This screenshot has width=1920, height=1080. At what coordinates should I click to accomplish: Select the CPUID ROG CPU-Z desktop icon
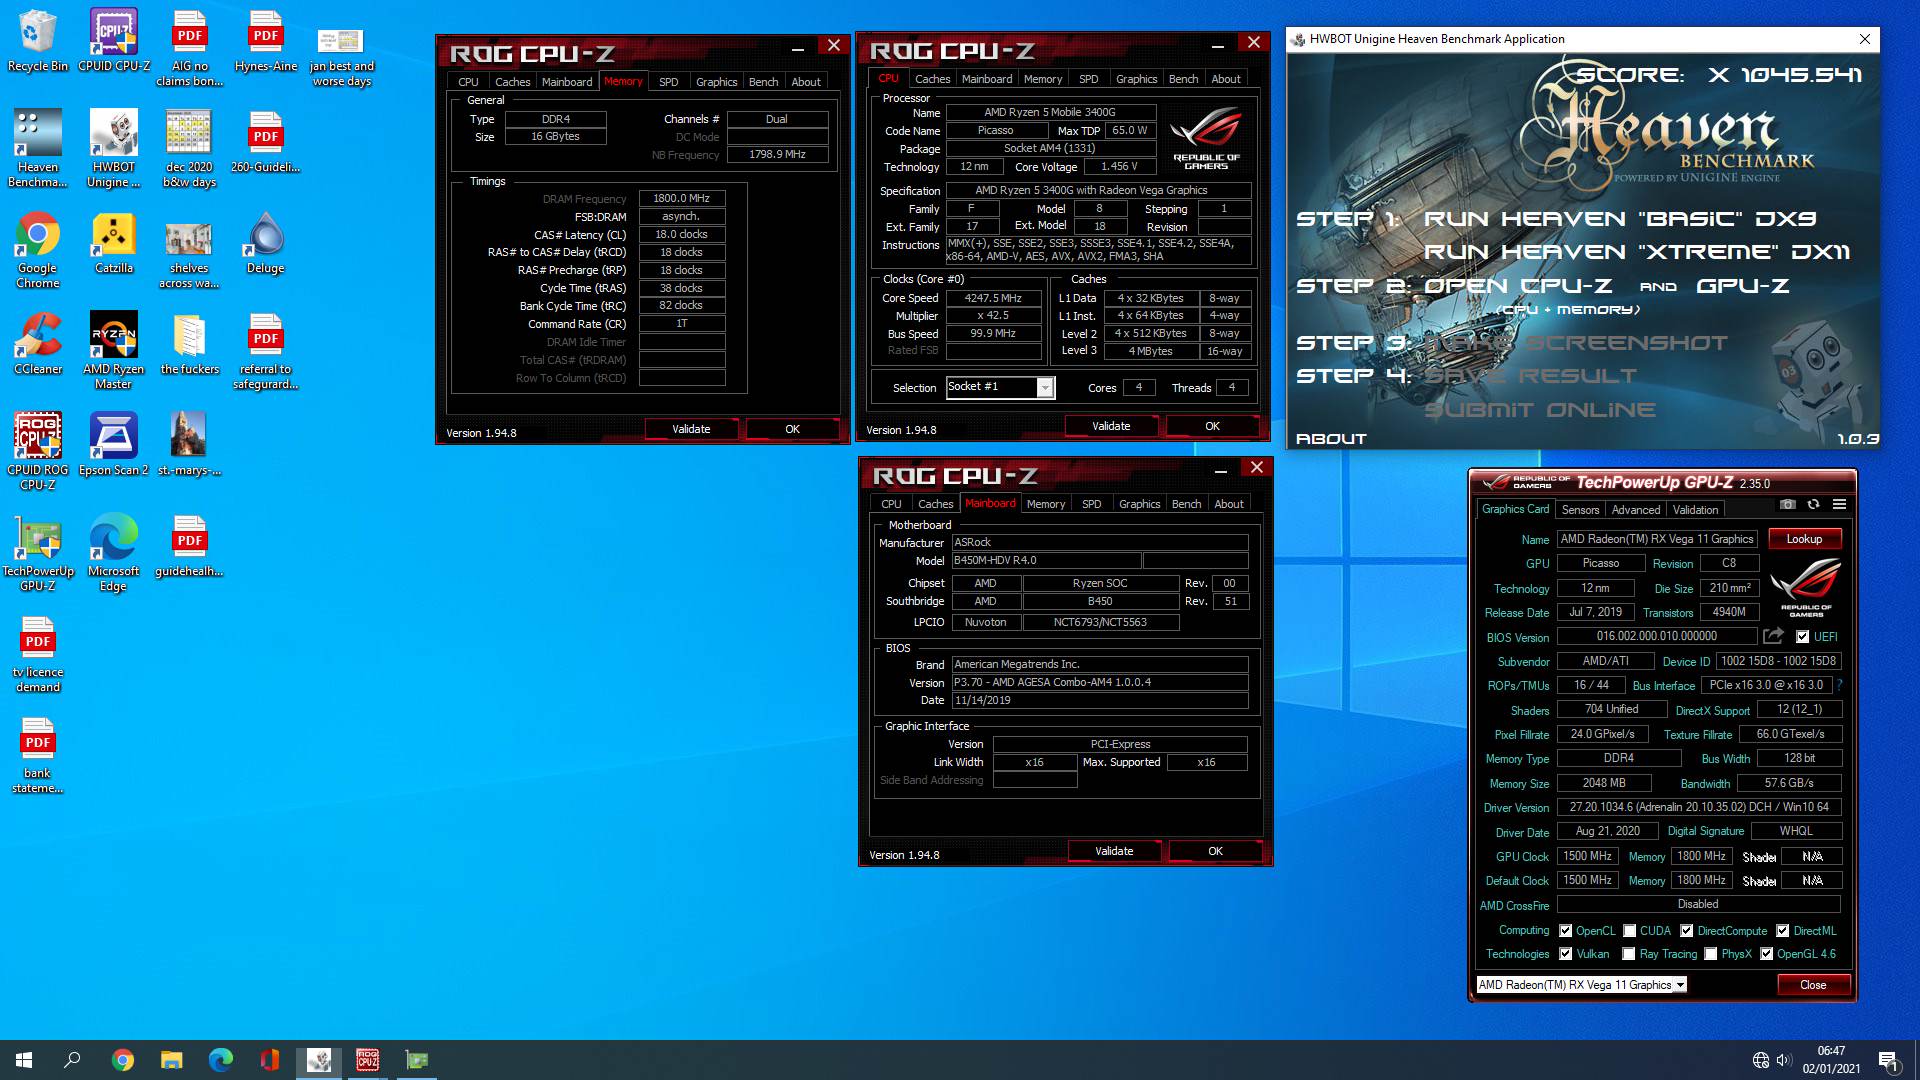click(38, 452)
